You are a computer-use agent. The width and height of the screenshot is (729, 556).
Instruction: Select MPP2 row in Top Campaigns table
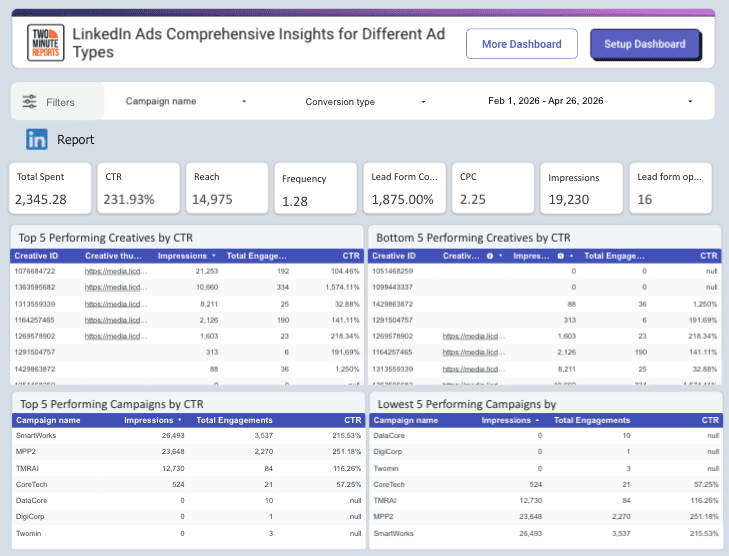(188, 452)
